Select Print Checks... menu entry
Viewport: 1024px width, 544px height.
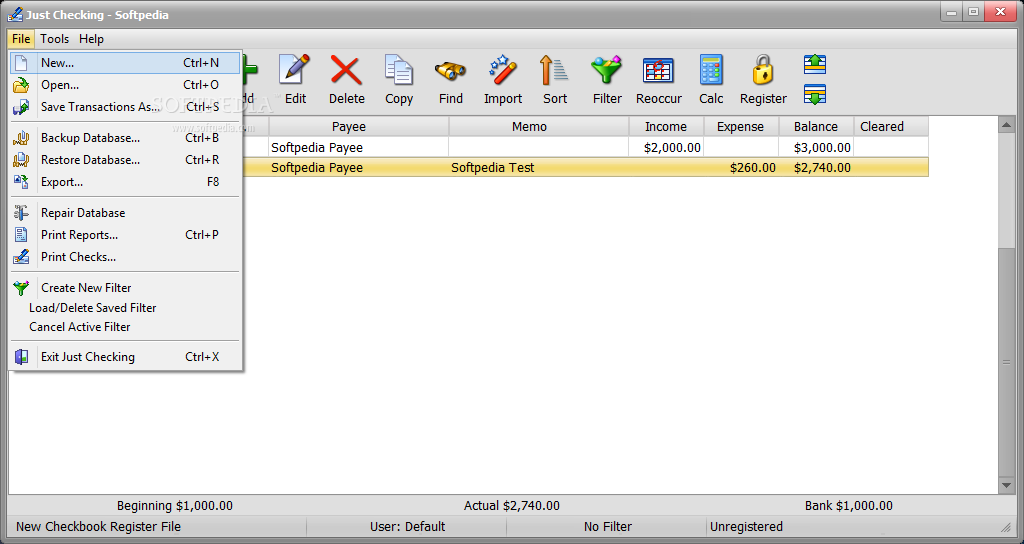pyautogui.click(x=125, y=257)
